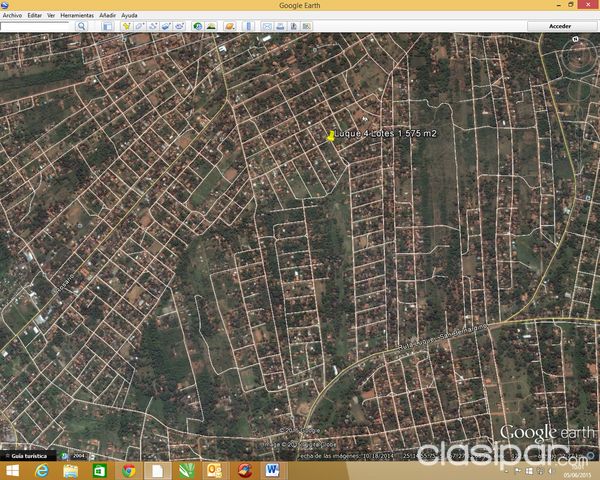
Task: Open the planet switcher icon
Action: point(230,26)
